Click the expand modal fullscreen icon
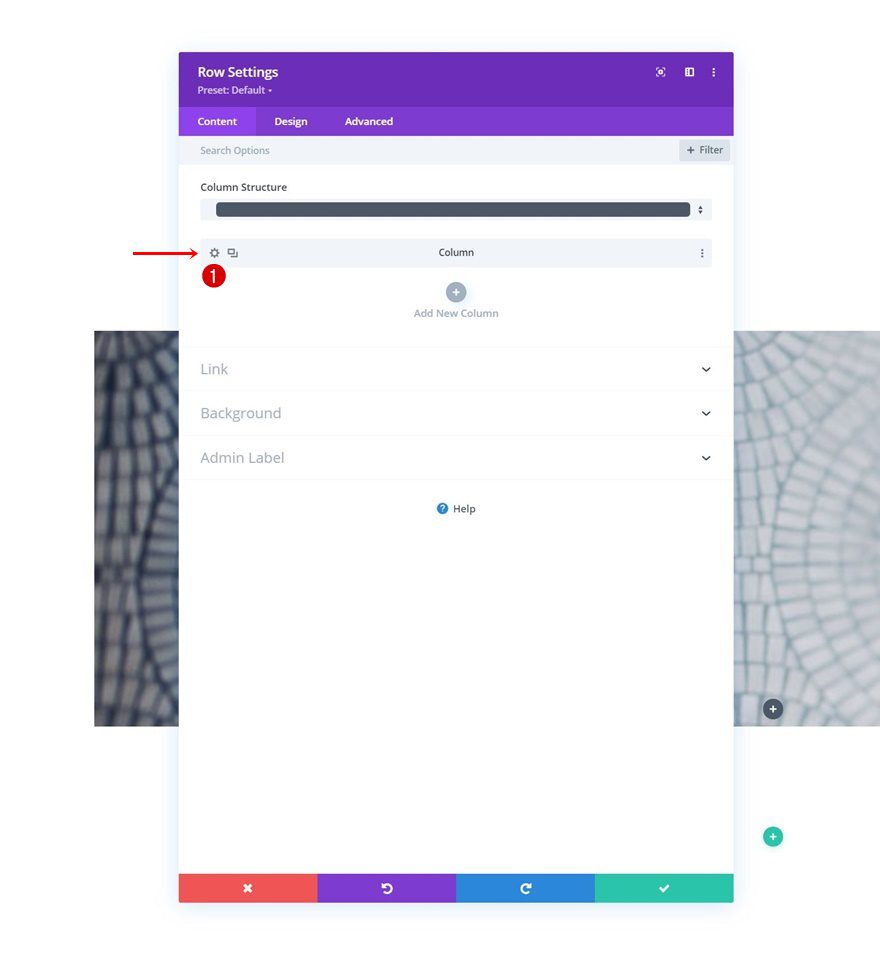Viewport: 880px width, 958px height. point(661,72)
